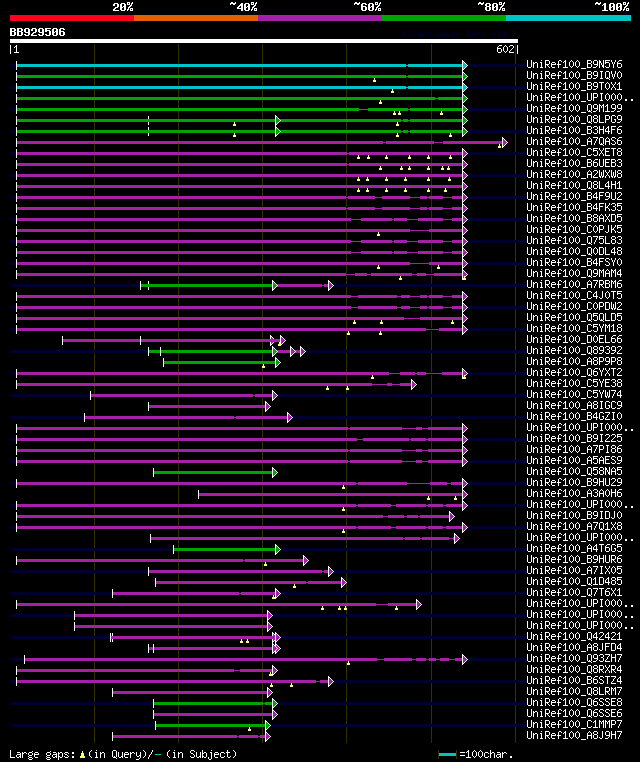
Task: Click the purple ~60% identity legend bar
Action: click(320, 18)
